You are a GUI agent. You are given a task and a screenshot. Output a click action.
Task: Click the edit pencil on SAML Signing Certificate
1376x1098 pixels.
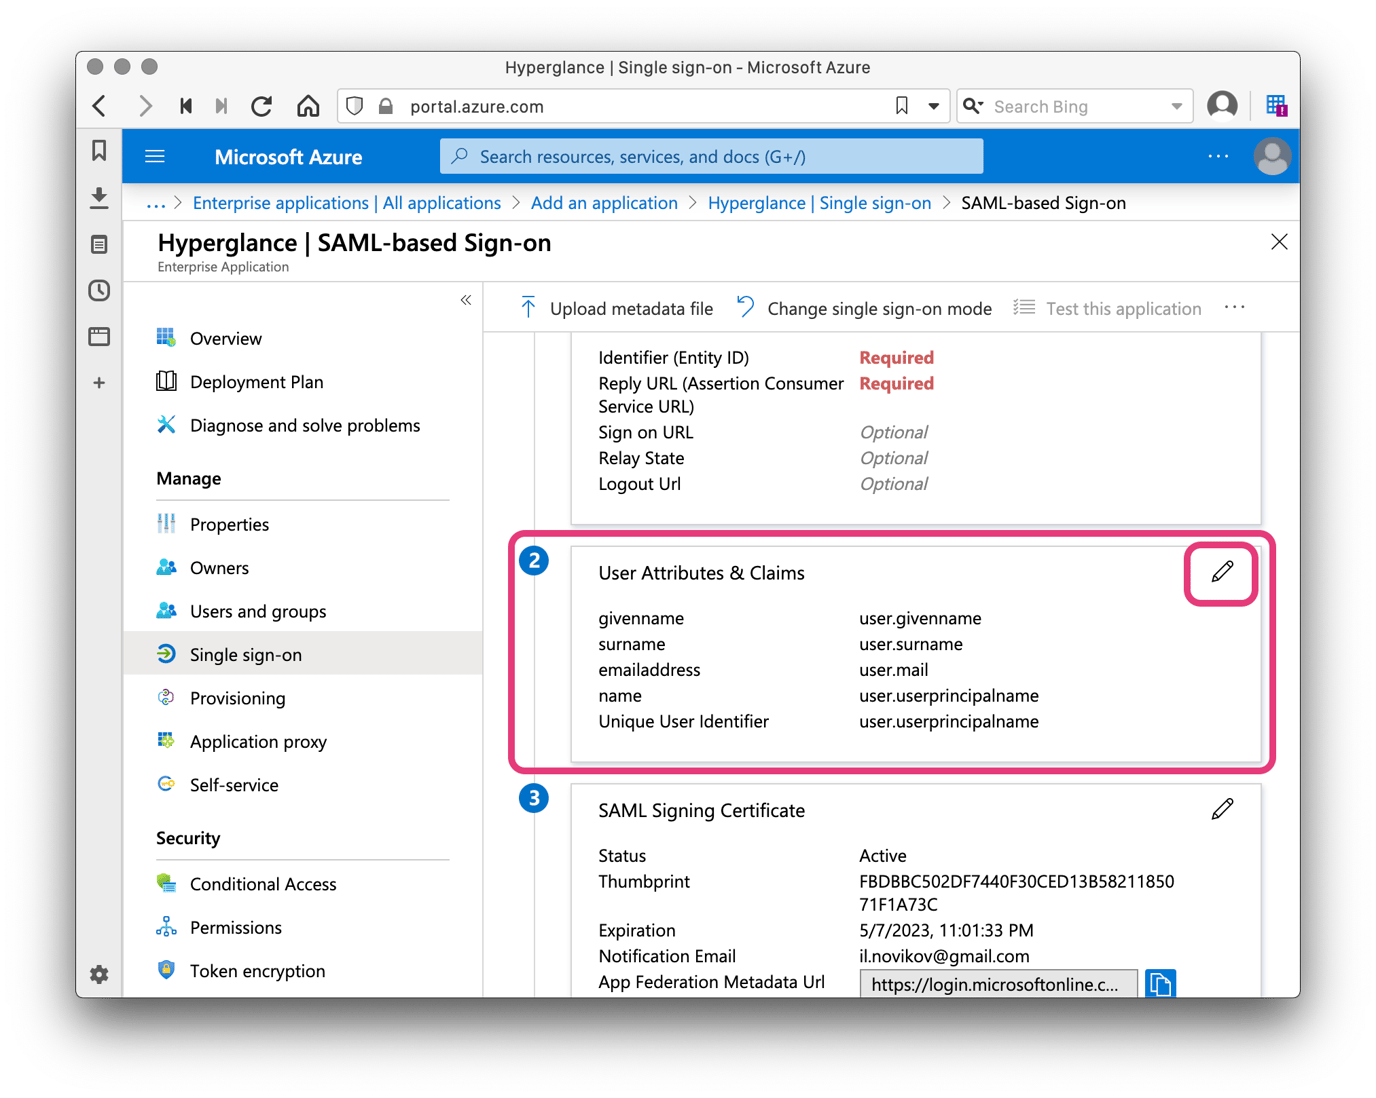[1222, 808]
